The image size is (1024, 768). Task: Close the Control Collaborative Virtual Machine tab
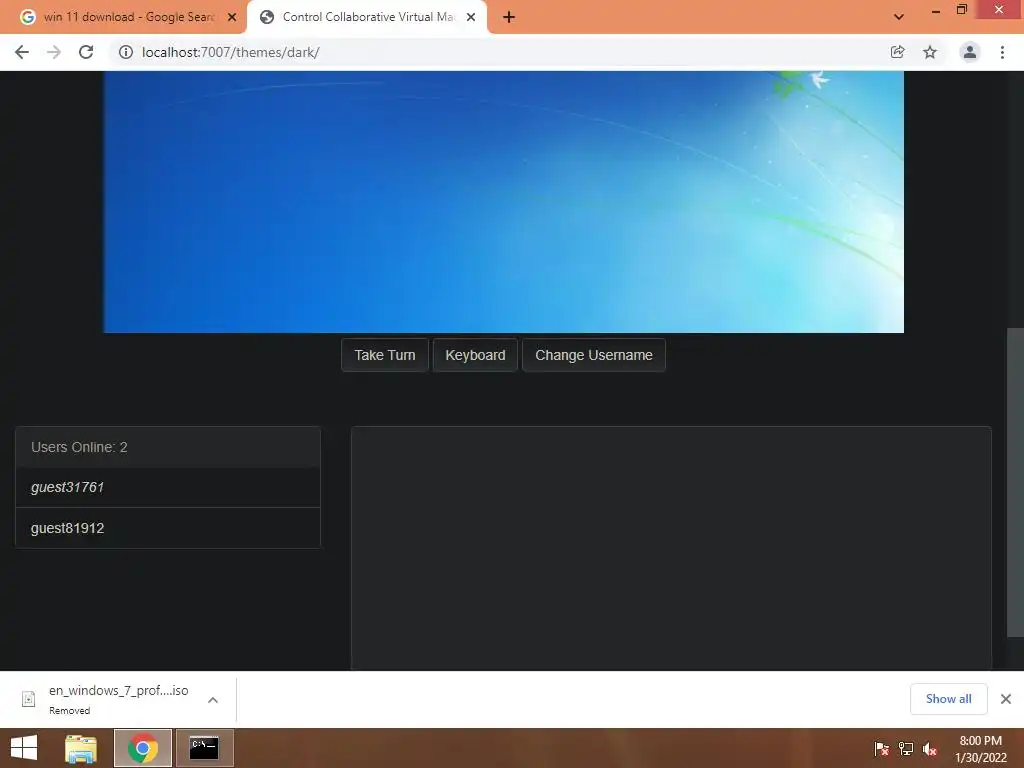coord(471,18)
